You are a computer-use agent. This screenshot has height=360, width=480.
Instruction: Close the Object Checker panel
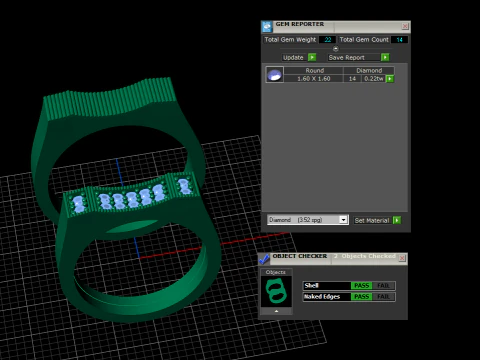click(x=402, y=258)
